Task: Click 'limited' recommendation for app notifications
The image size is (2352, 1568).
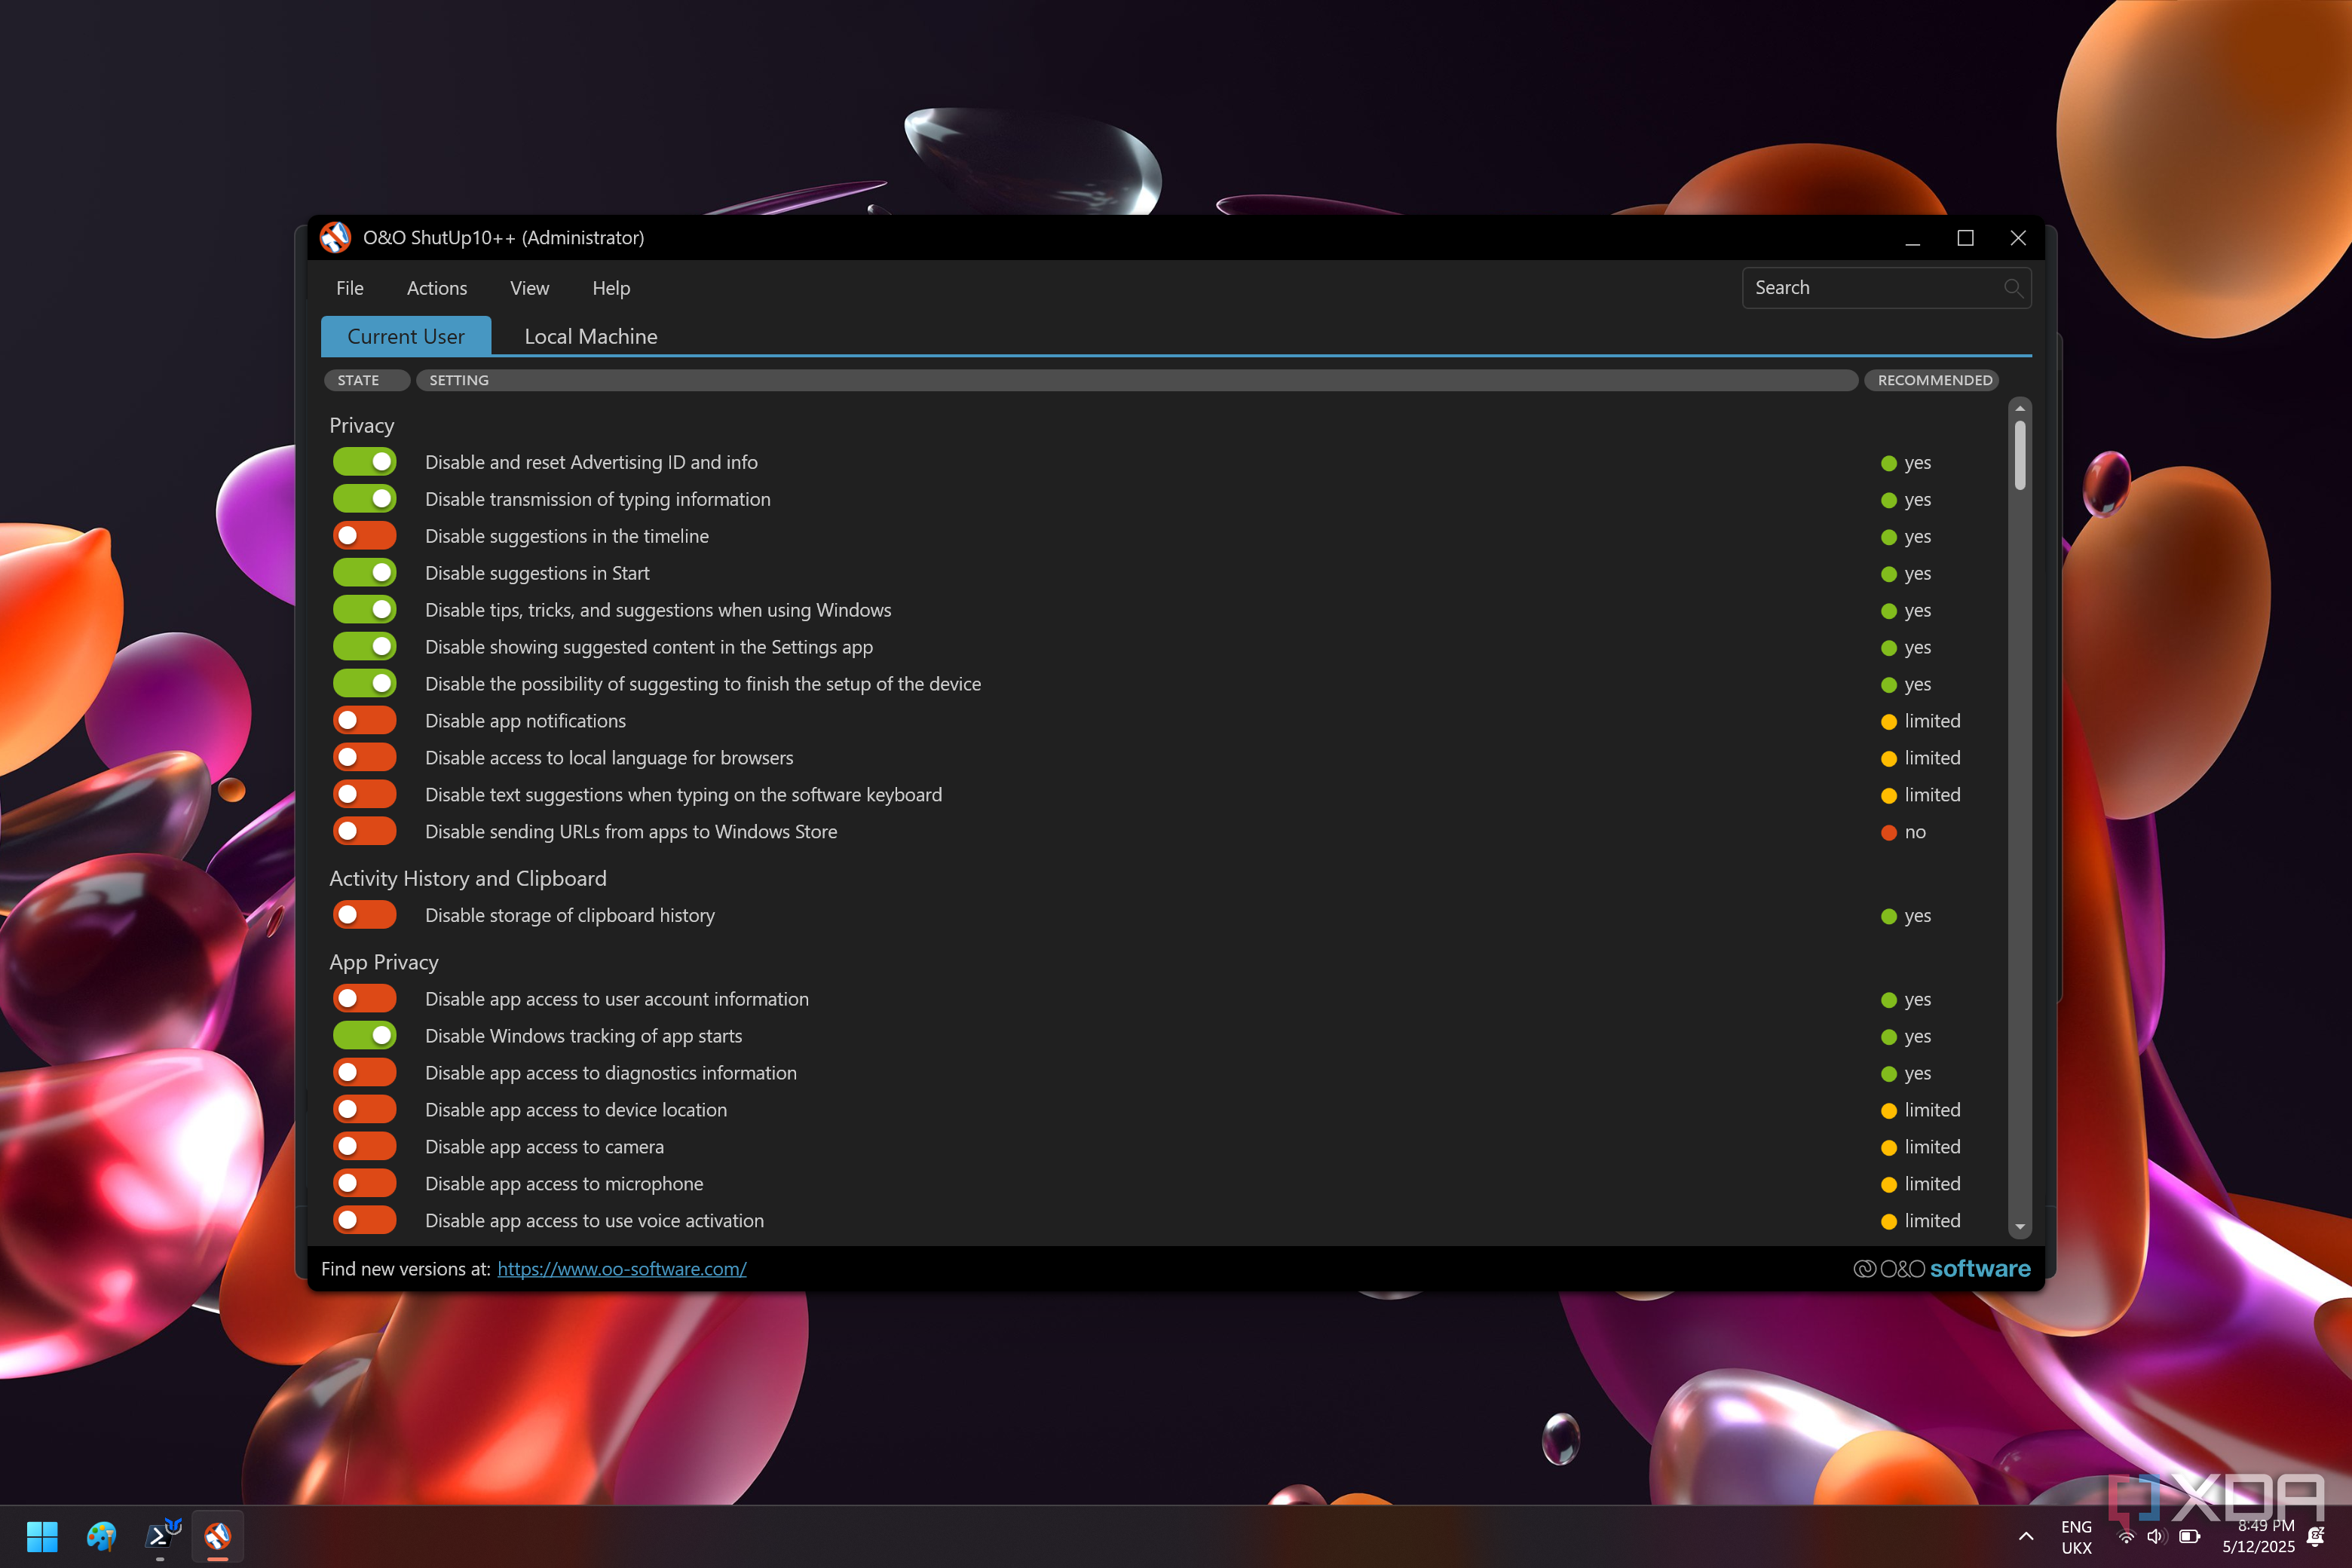Action: tap(1920, 721)
